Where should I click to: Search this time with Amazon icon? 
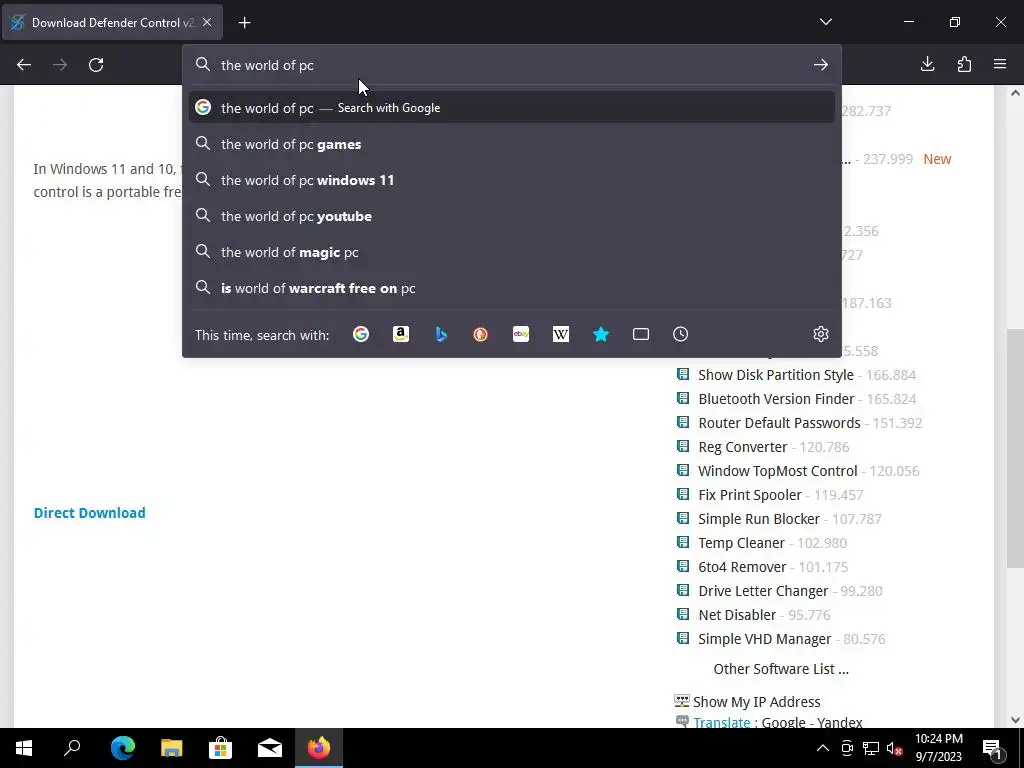[401, 334]
